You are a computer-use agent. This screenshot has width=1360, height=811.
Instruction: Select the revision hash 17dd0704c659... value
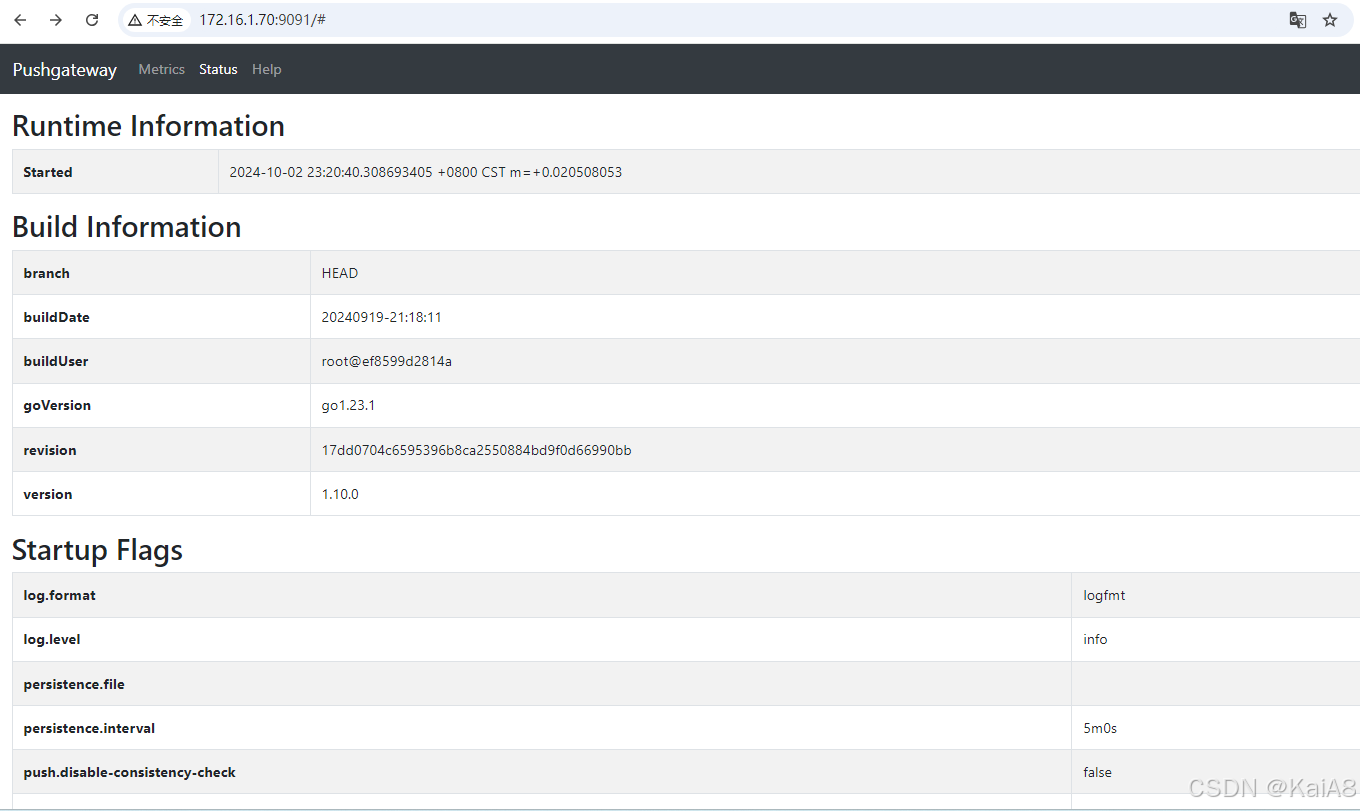(476, 450)
